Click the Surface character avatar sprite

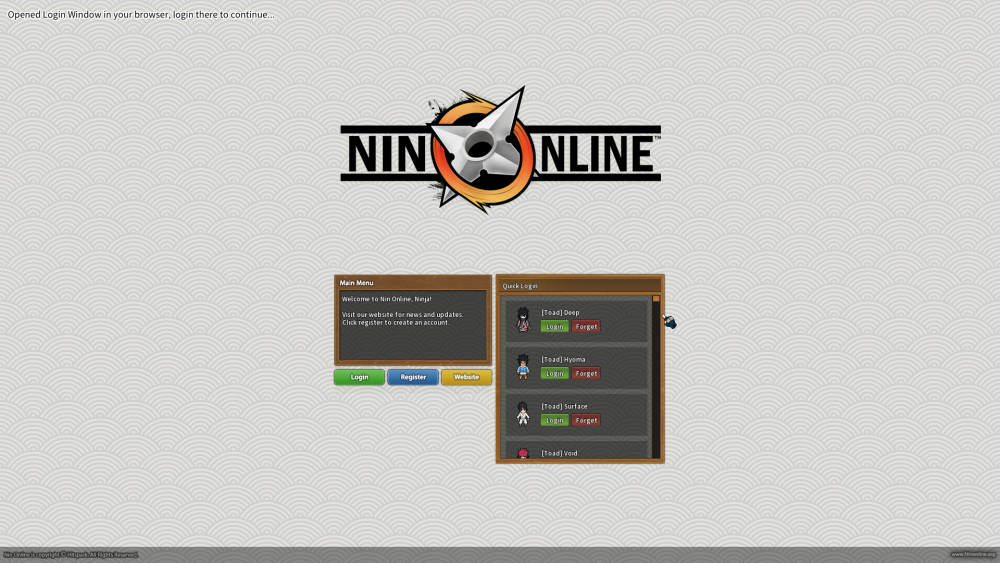click(x=522, y=413)
